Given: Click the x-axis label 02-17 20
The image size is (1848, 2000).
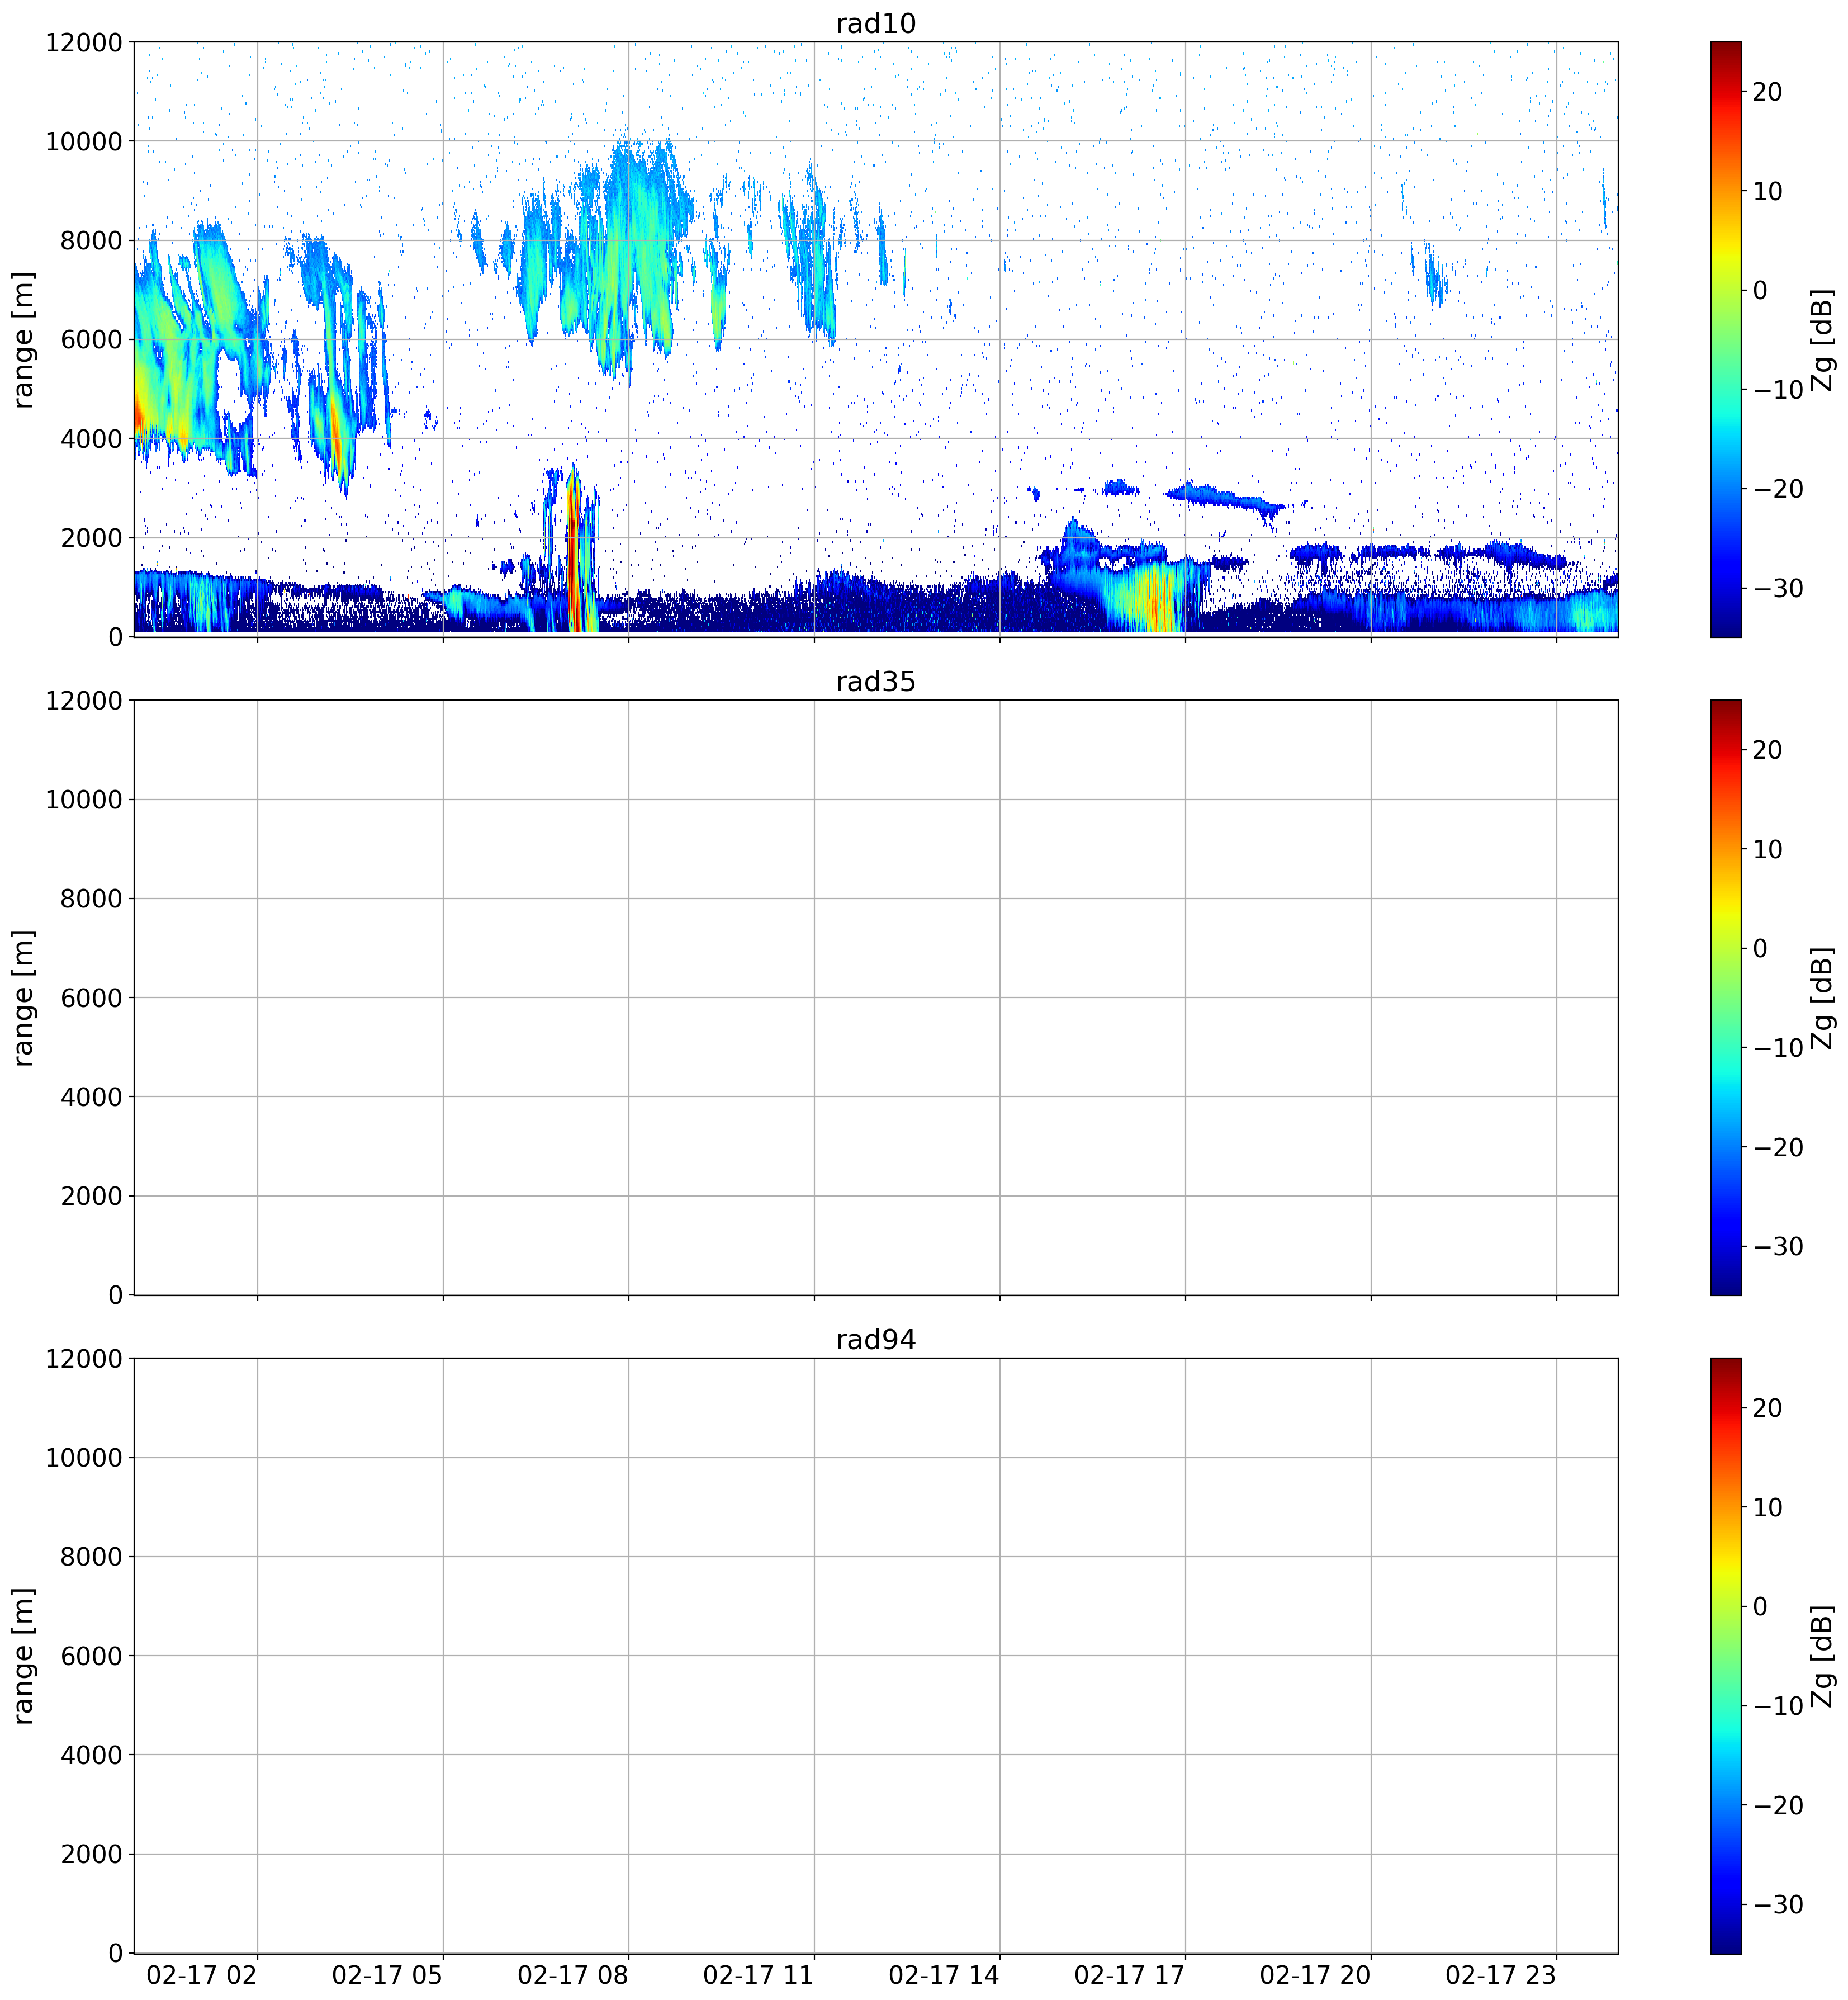Looking at the screenshot, I should click(x=1315, y=1975).
